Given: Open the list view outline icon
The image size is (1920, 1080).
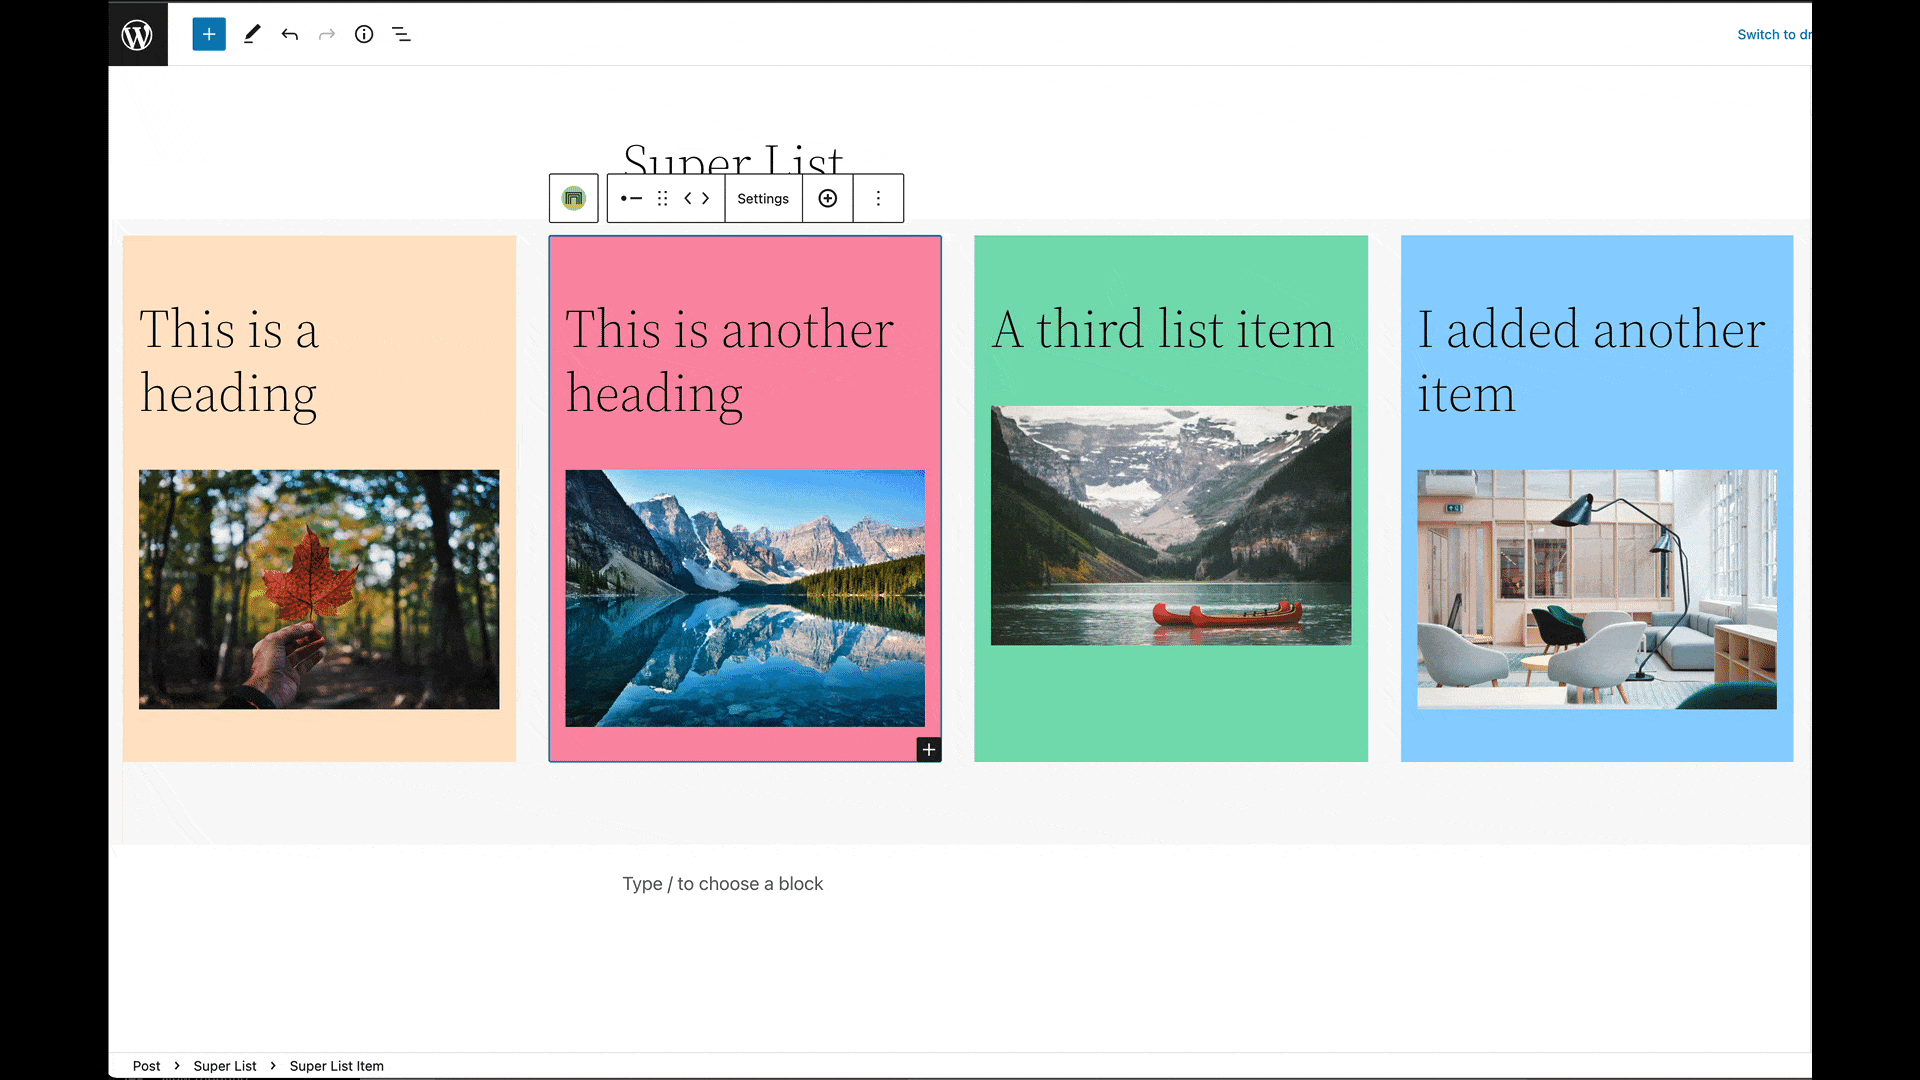Looking at the screenshot, I should 401,34.
